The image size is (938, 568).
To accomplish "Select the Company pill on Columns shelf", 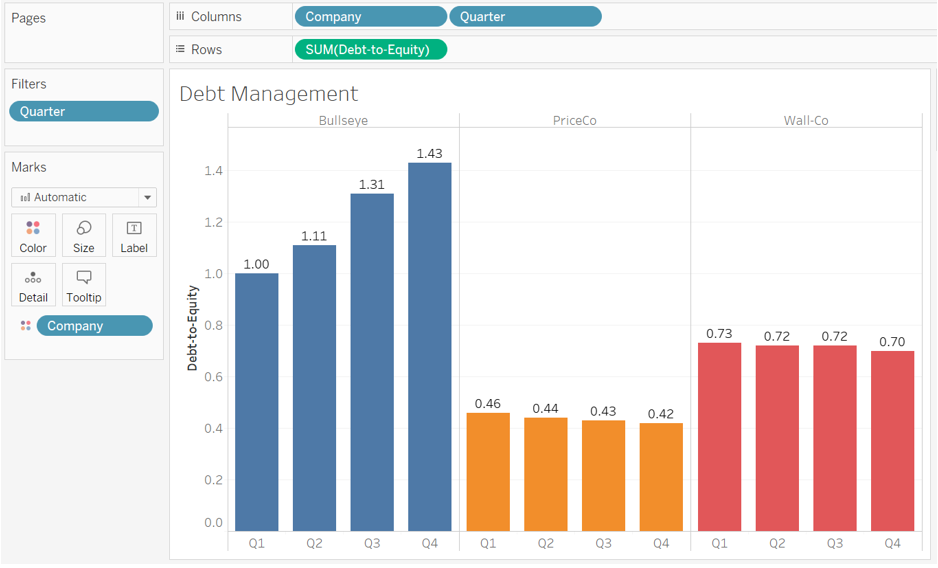I will (x=370, y=17).
